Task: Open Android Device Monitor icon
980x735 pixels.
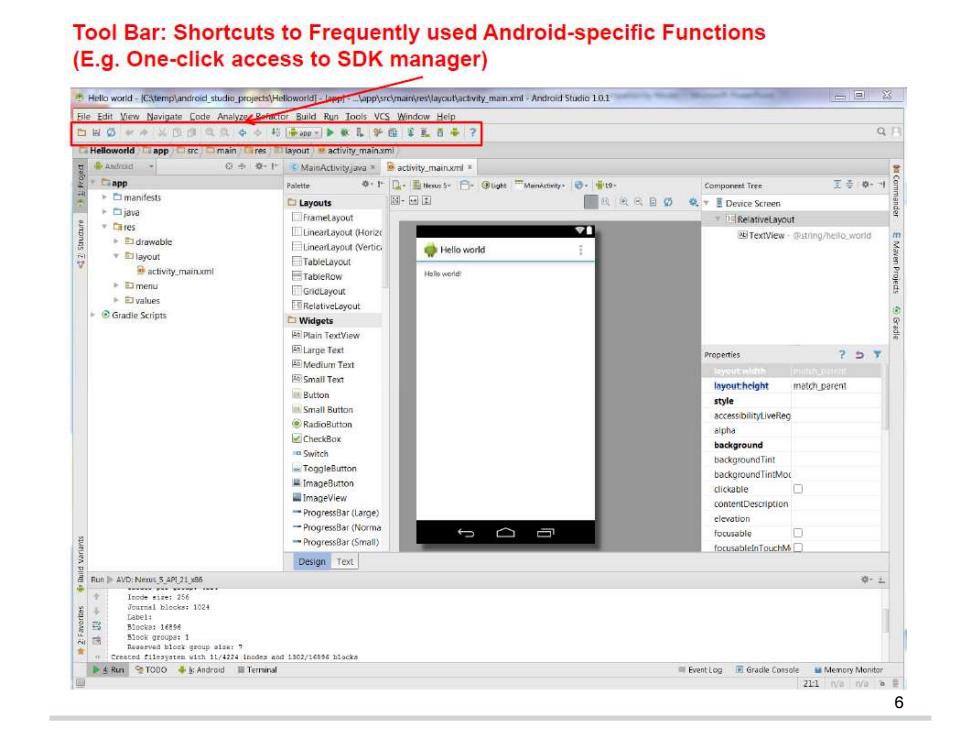Action: coord(455,132)
